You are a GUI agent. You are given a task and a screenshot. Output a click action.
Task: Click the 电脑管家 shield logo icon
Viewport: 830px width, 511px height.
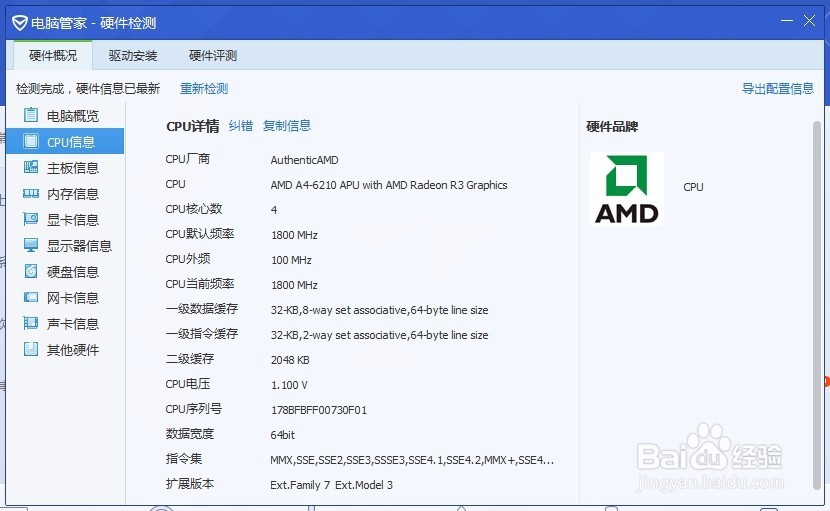pyautogui.click(x=20, y=23)
